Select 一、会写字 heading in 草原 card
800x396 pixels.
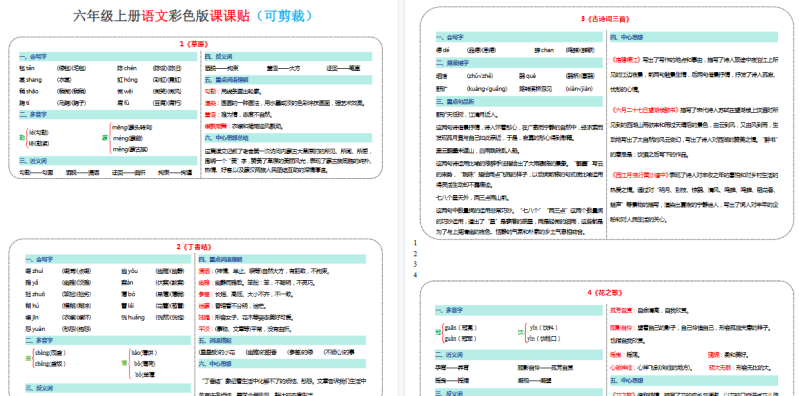pos(32,57)
